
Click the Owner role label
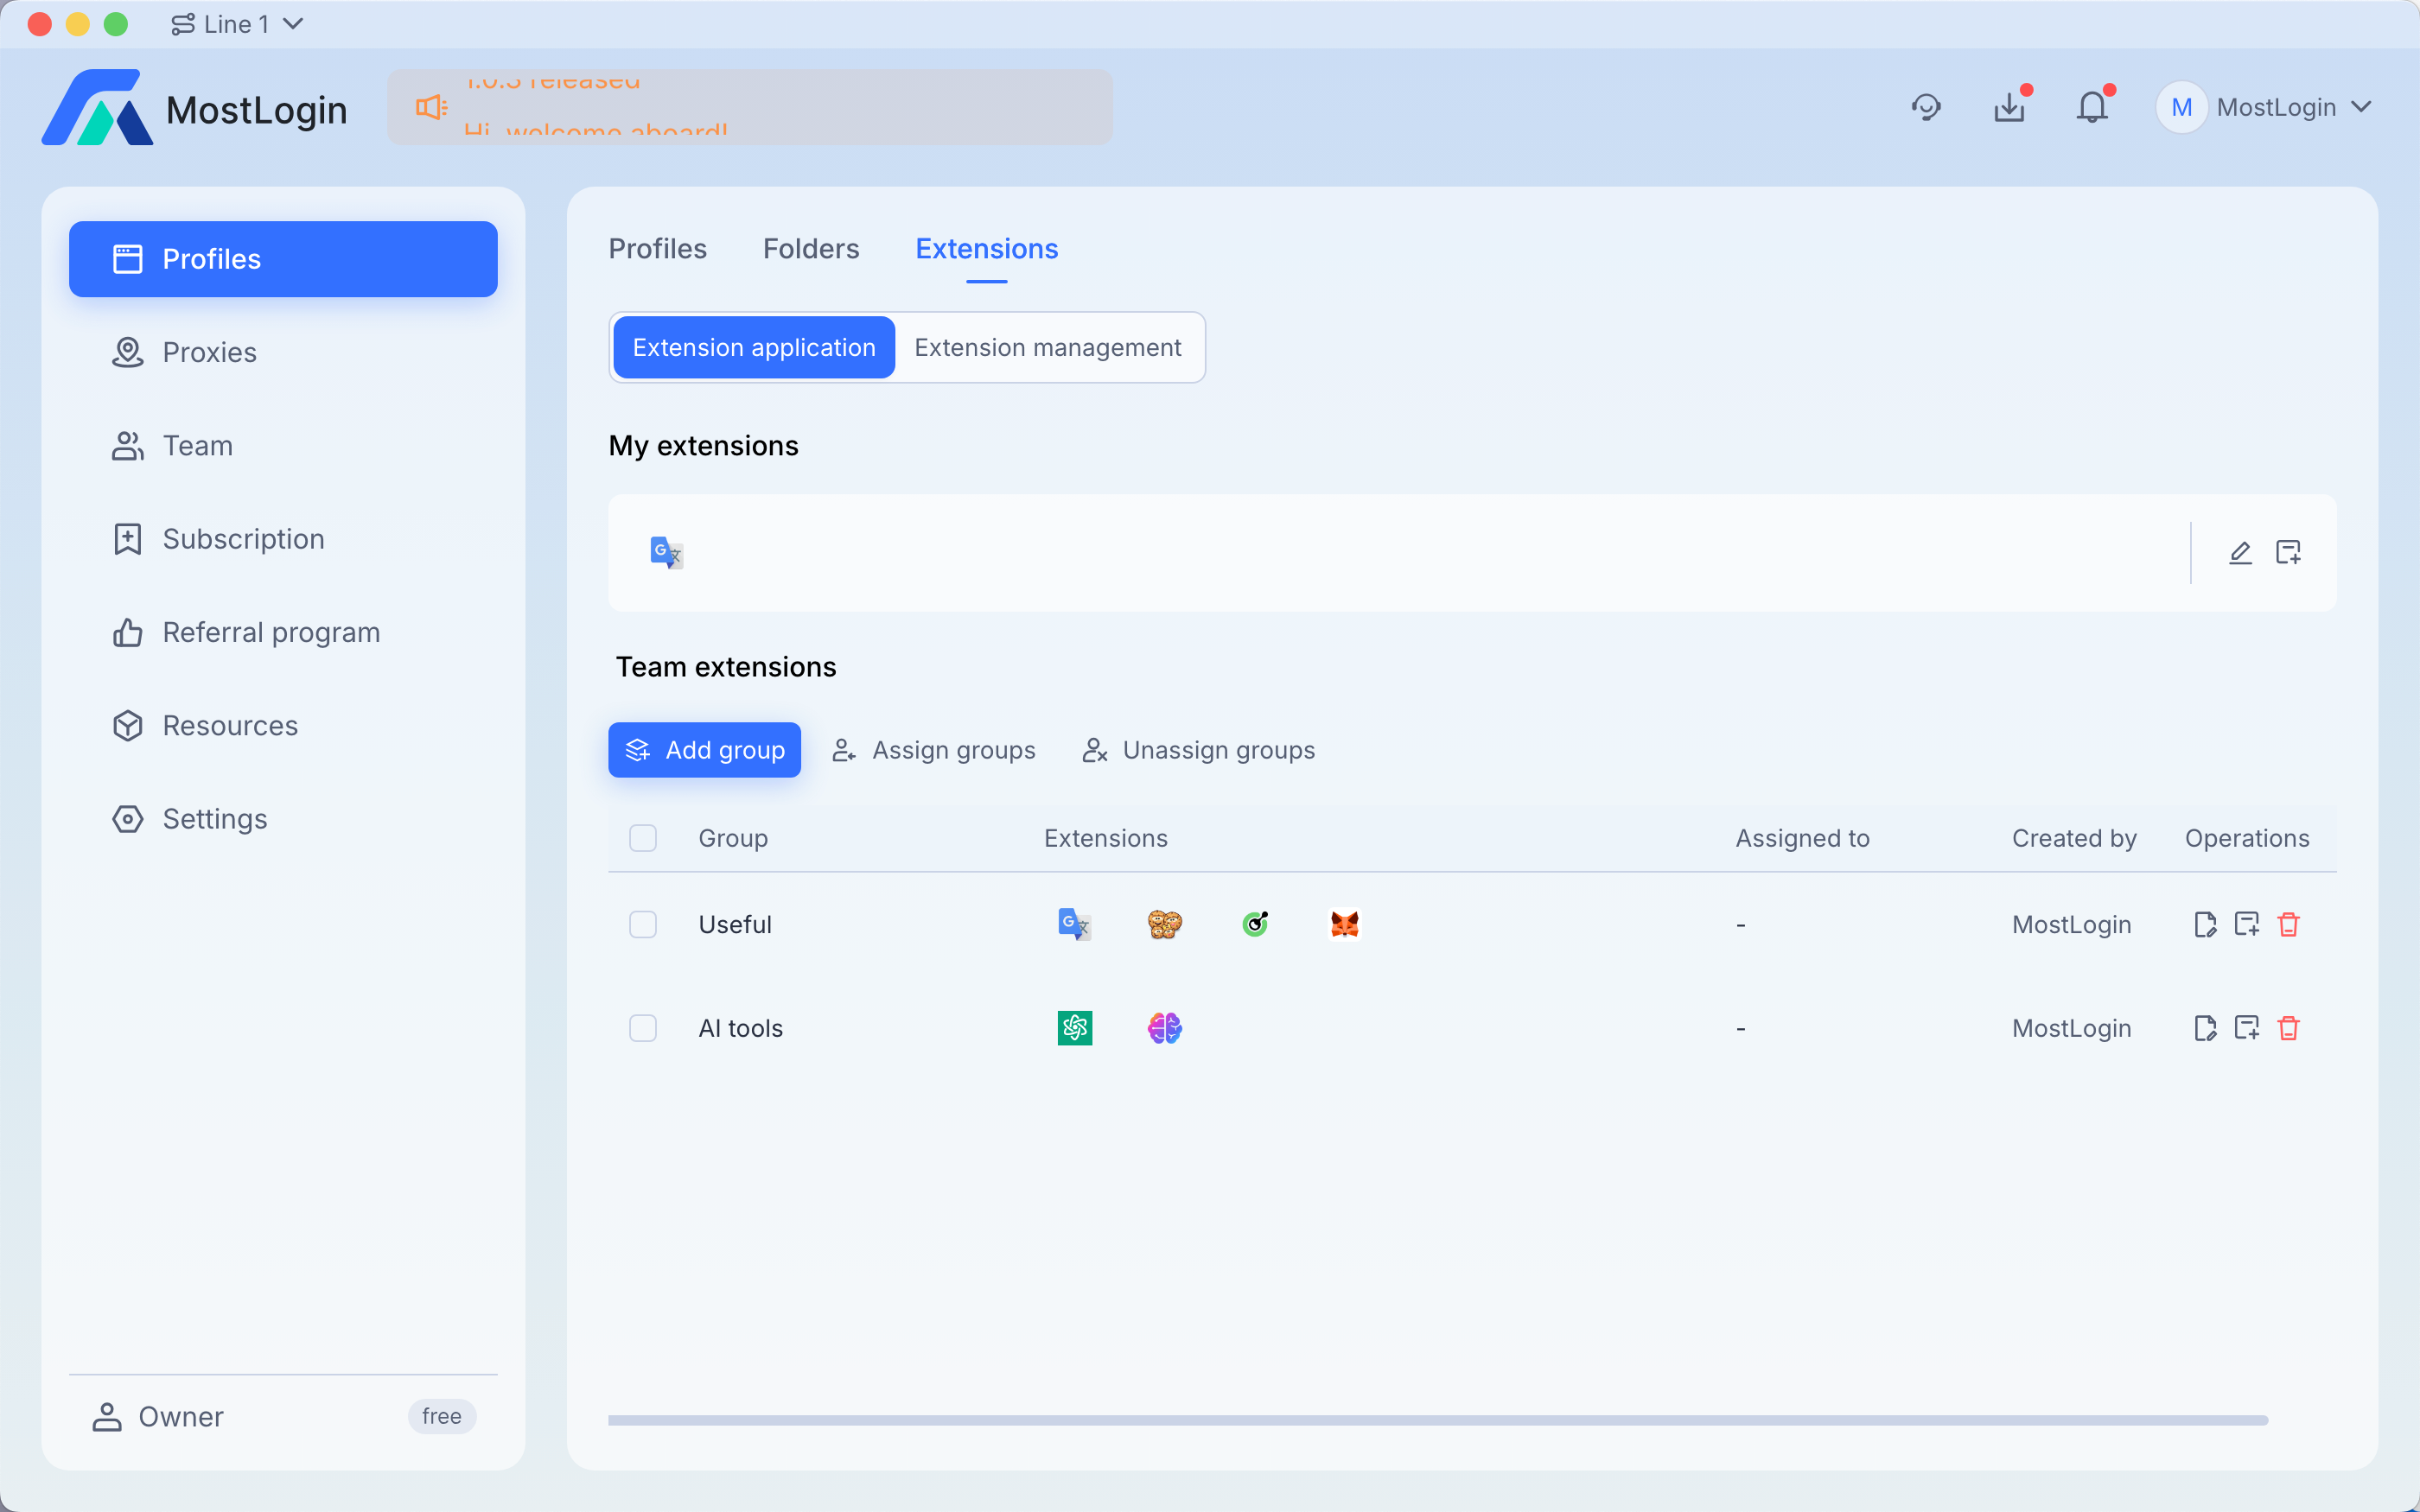pyautogui.click(x=181, y=1417)
